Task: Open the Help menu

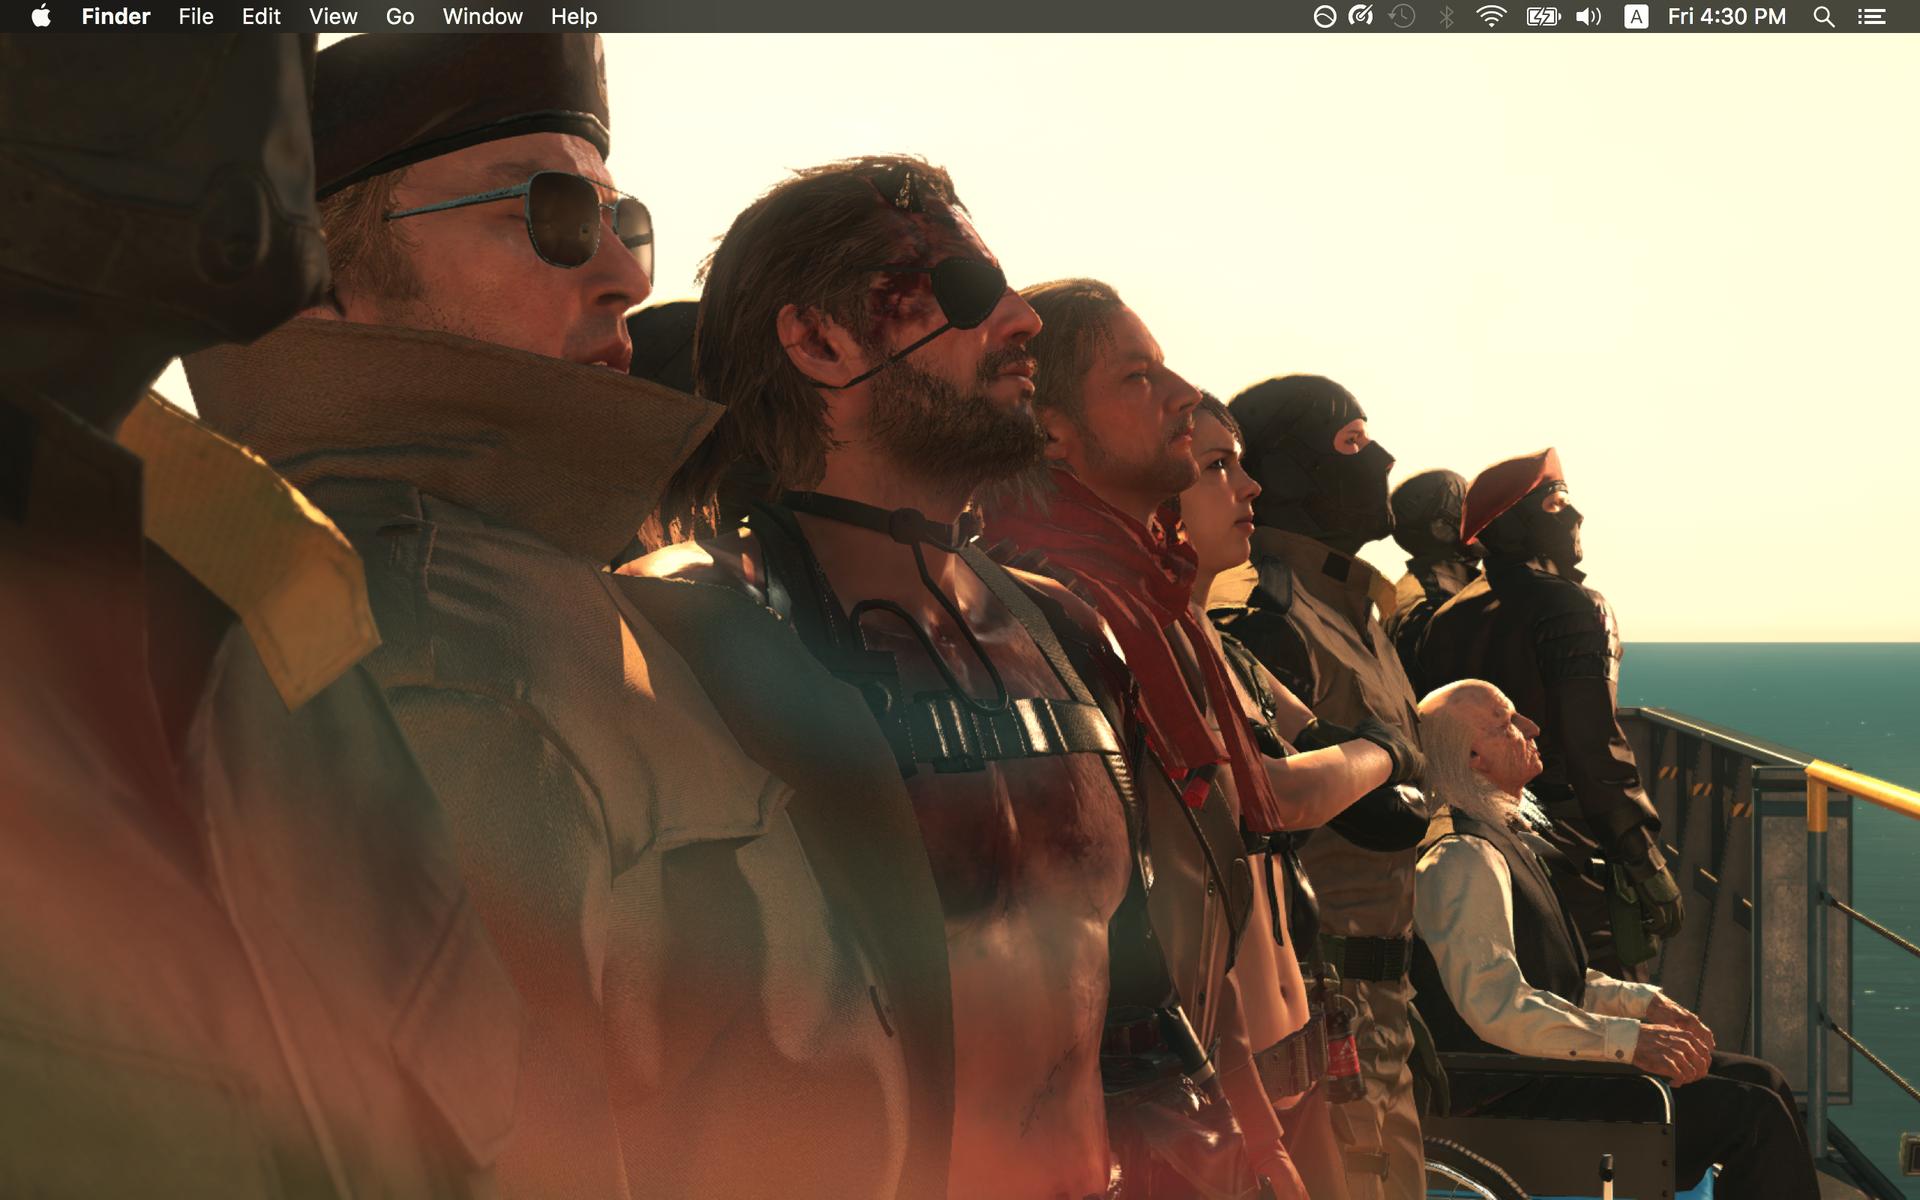Action: 574,16
